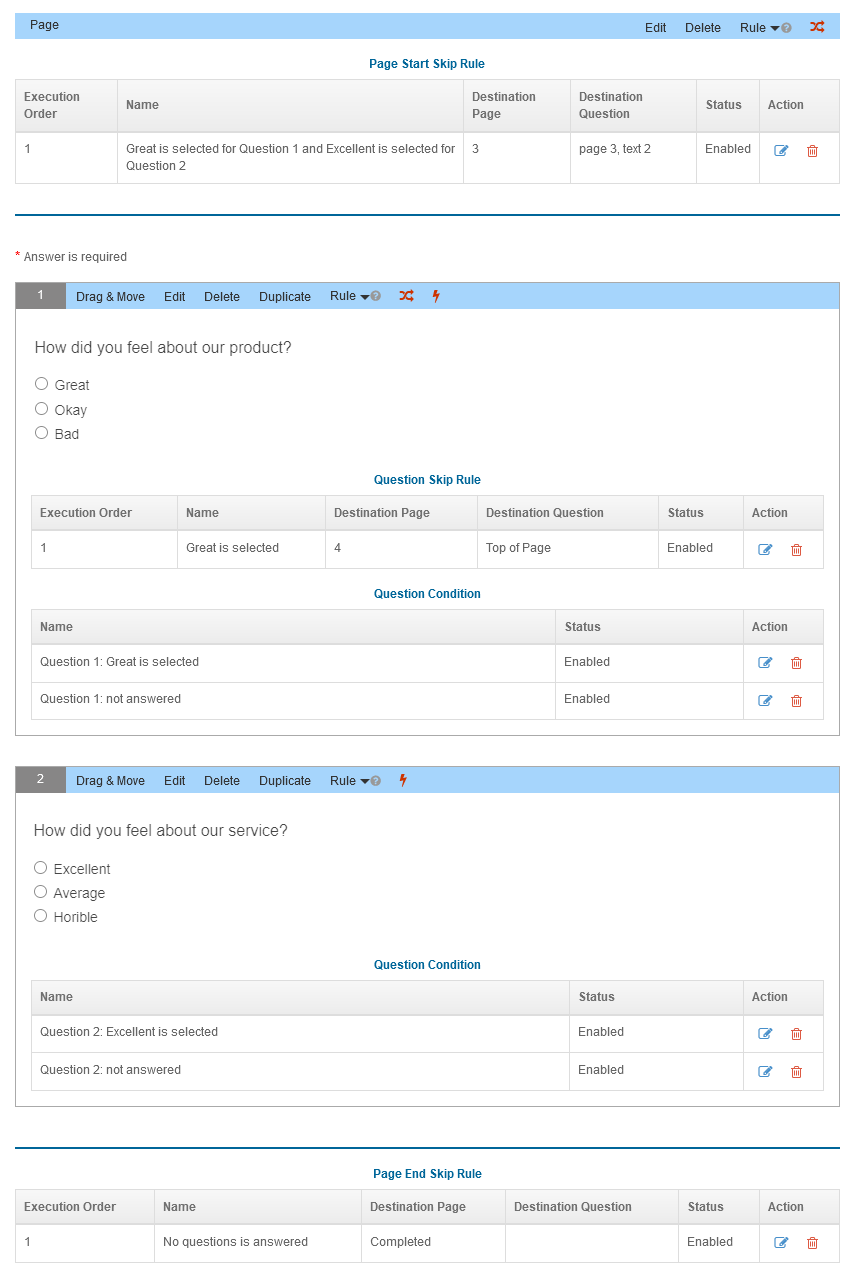Screen dimensions: 856x1283
Task: Click Drag & Move on Question 1
Action: (110, 297)
